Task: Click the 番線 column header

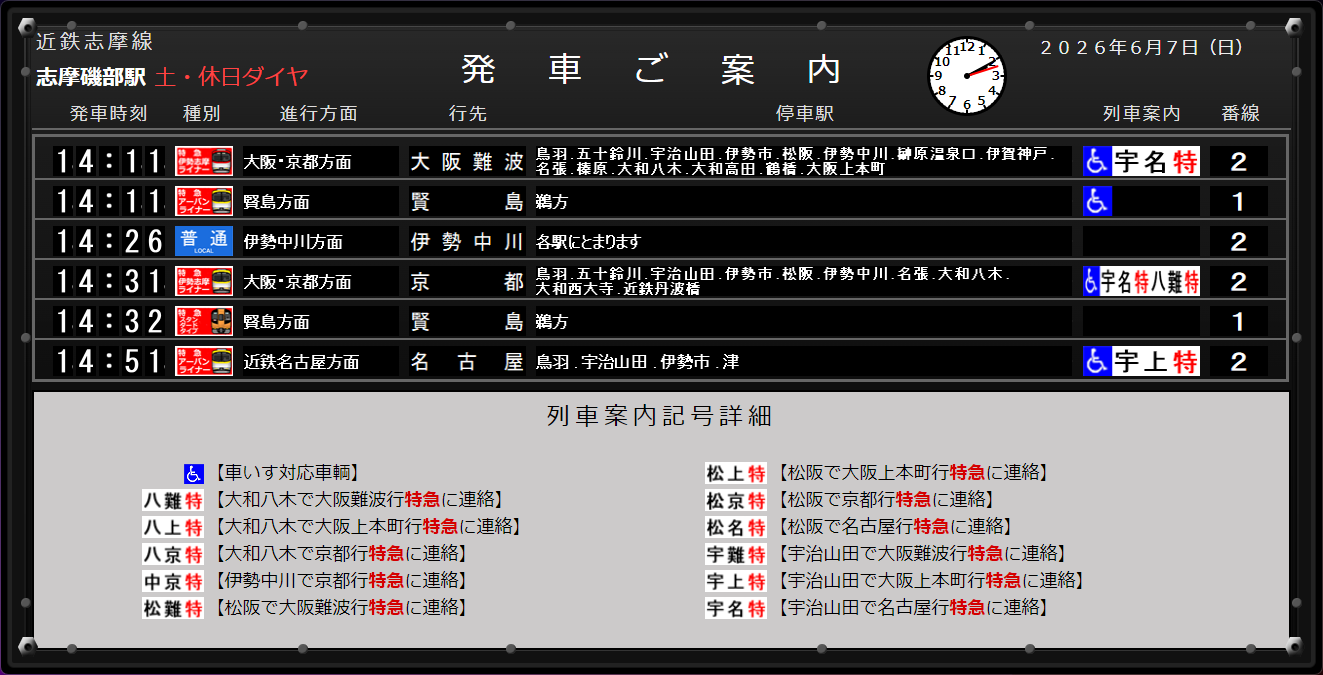Action: [x=1240, y=114]
